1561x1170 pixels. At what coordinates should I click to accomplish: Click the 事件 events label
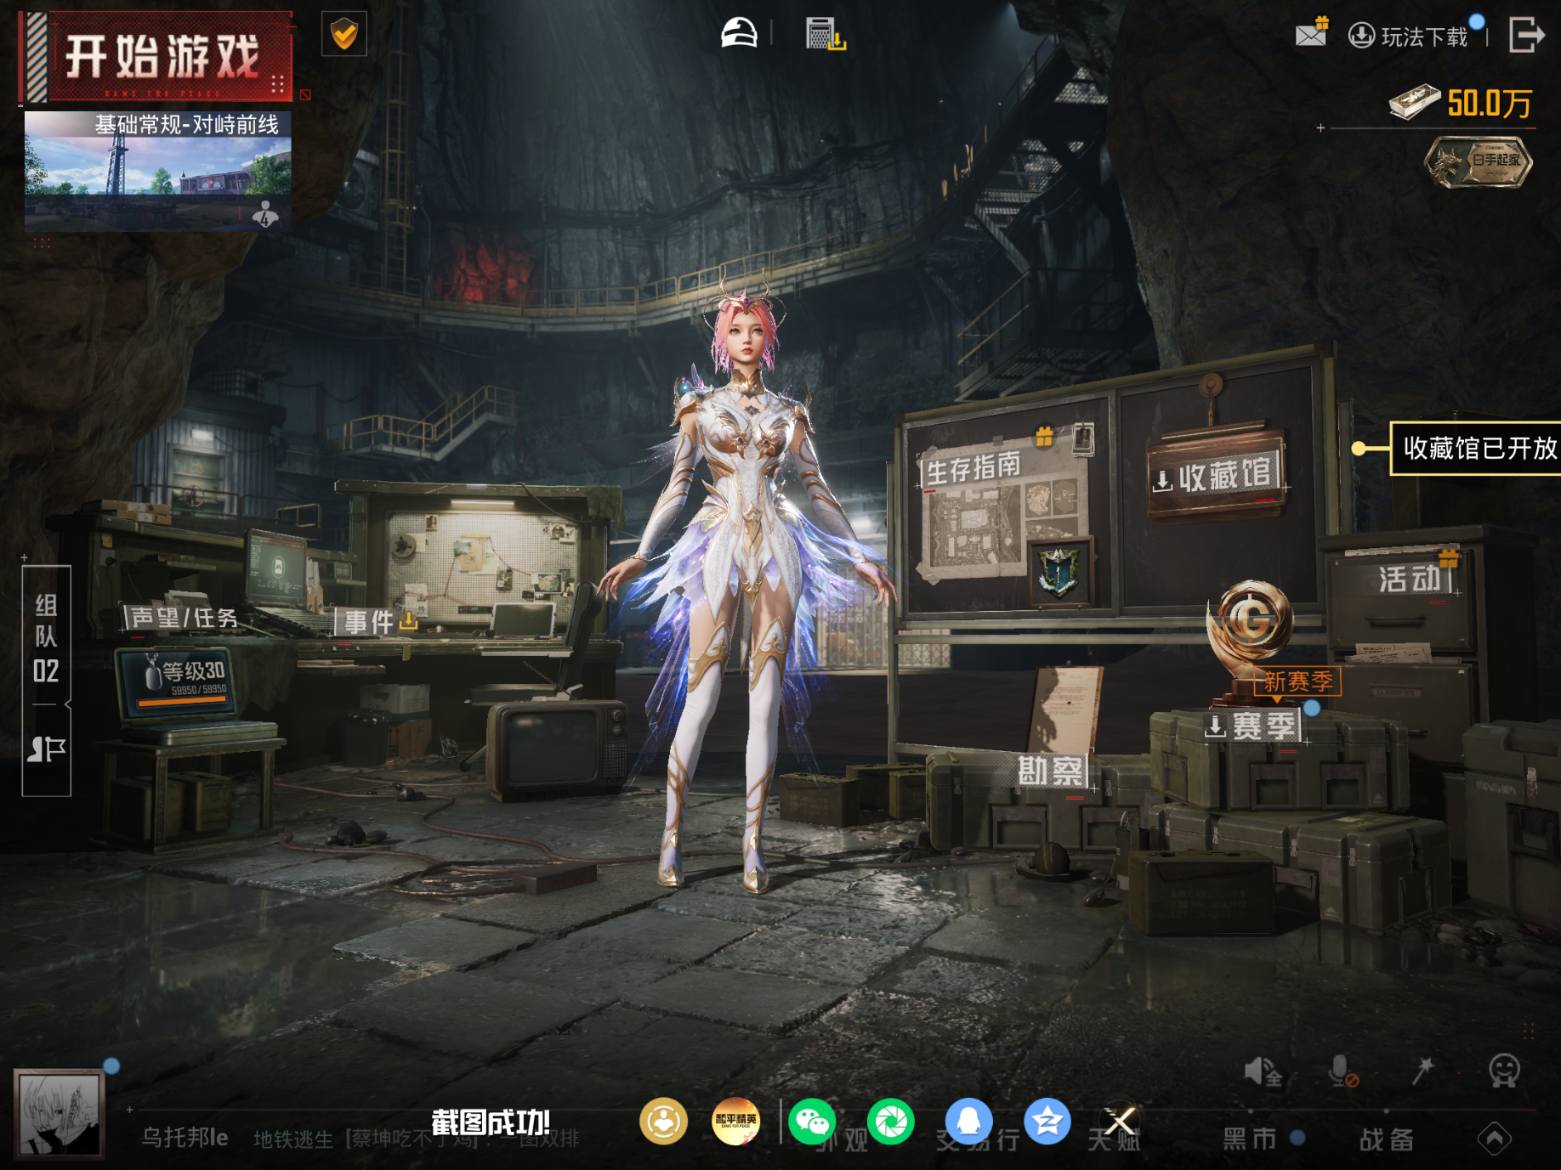[378, 621]
